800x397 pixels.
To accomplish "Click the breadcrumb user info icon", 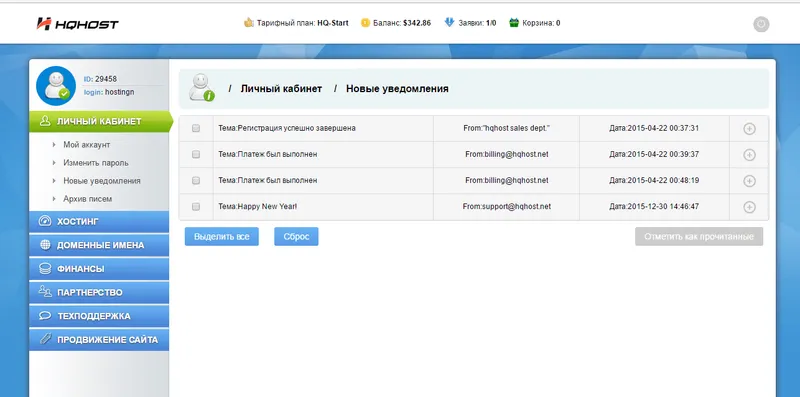I will coord(202,88).
